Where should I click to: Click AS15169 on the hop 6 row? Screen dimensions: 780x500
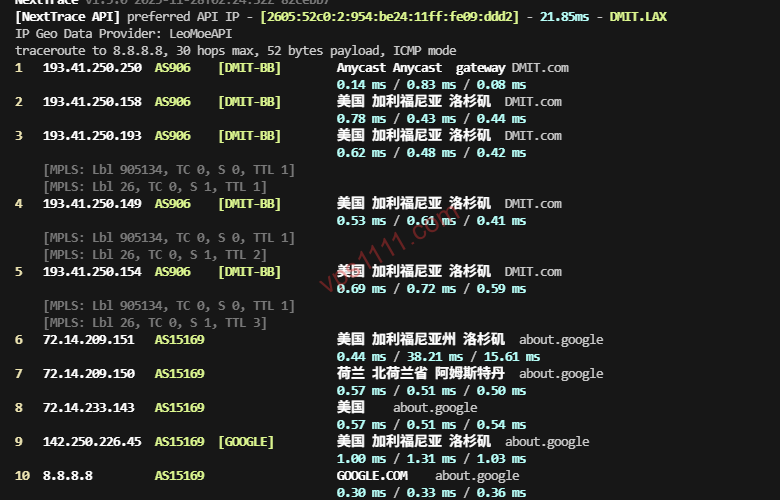pyautogui.click(x=180, y=340)
